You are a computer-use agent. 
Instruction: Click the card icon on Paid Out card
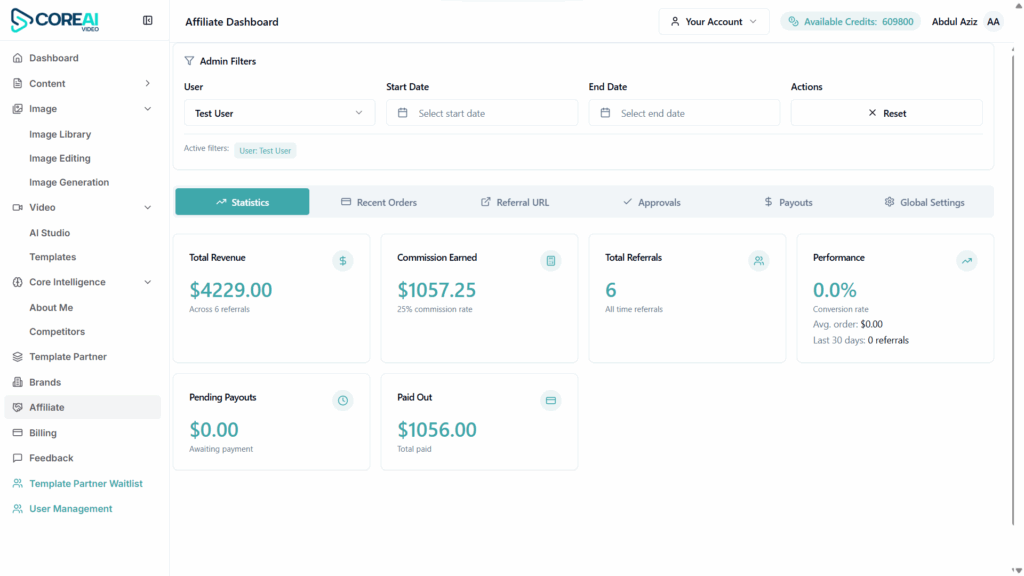(551, 401)
